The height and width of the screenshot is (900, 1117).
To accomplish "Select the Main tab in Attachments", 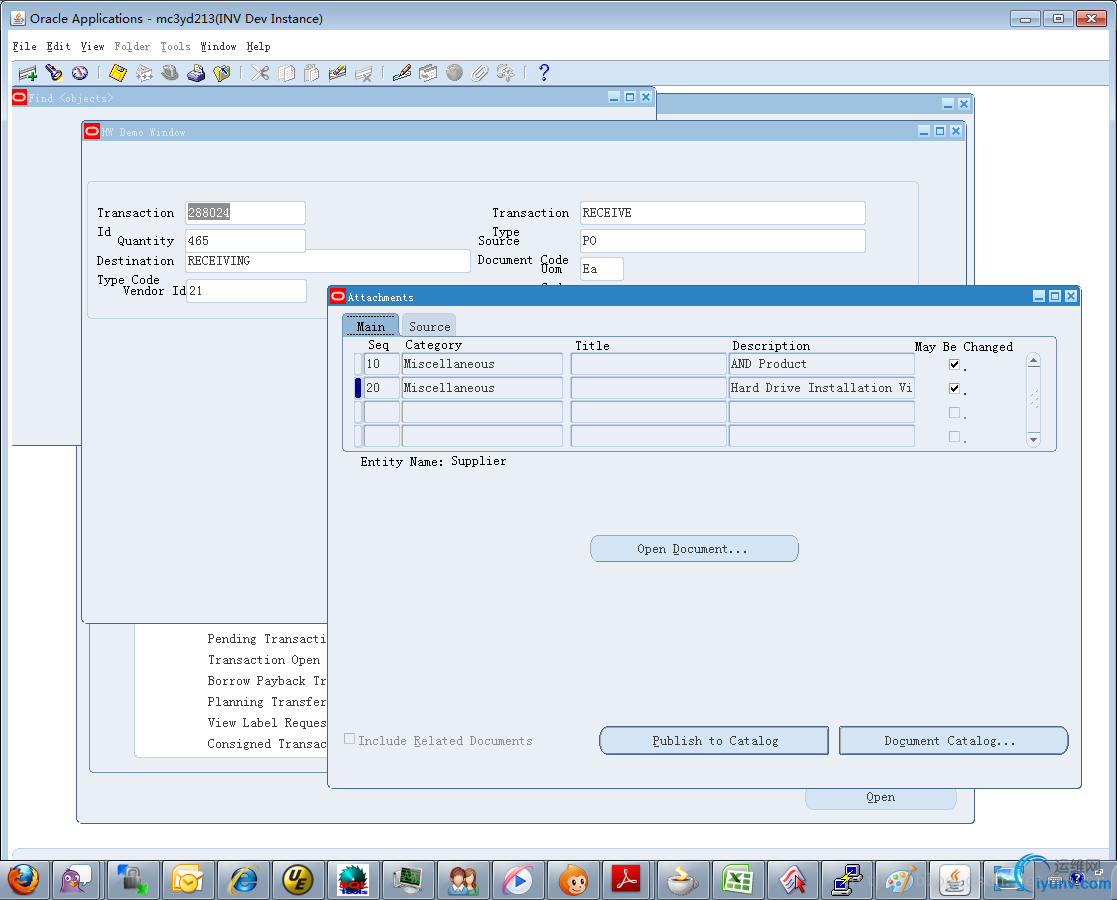I will 370,326.
